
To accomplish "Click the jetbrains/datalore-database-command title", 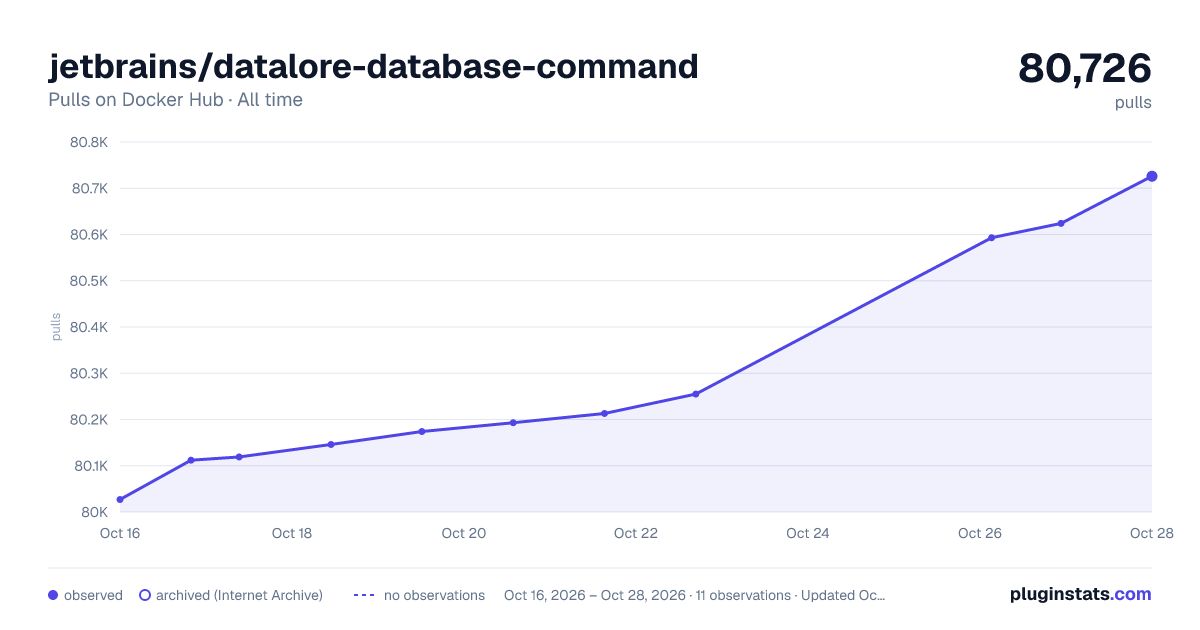I will click(373, 67).
